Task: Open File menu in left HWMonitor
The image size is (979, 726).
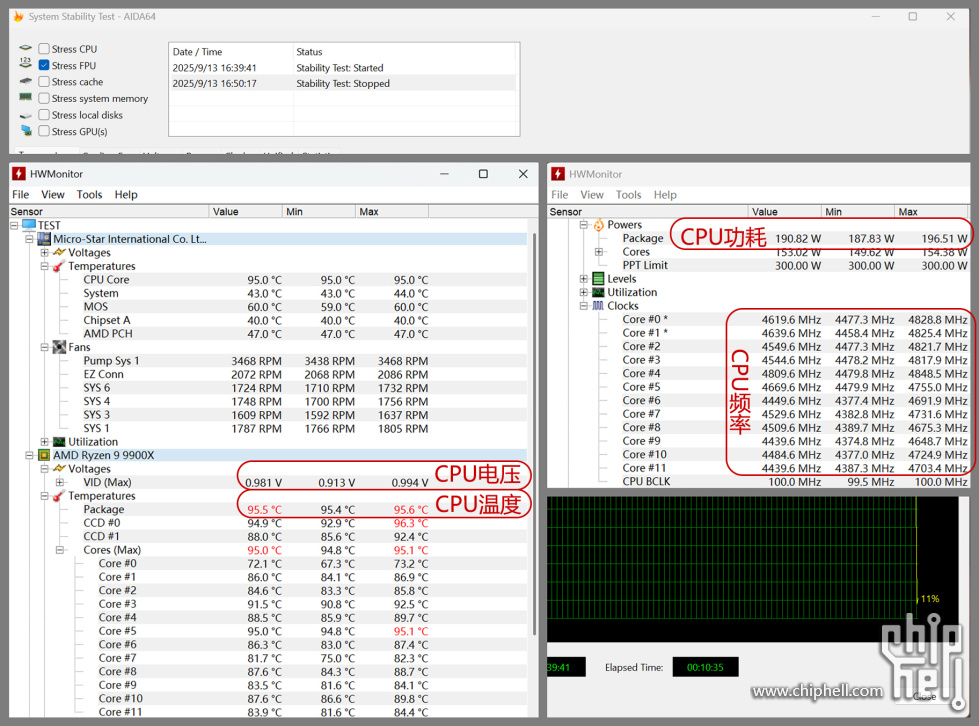Action: click(21, 195)
